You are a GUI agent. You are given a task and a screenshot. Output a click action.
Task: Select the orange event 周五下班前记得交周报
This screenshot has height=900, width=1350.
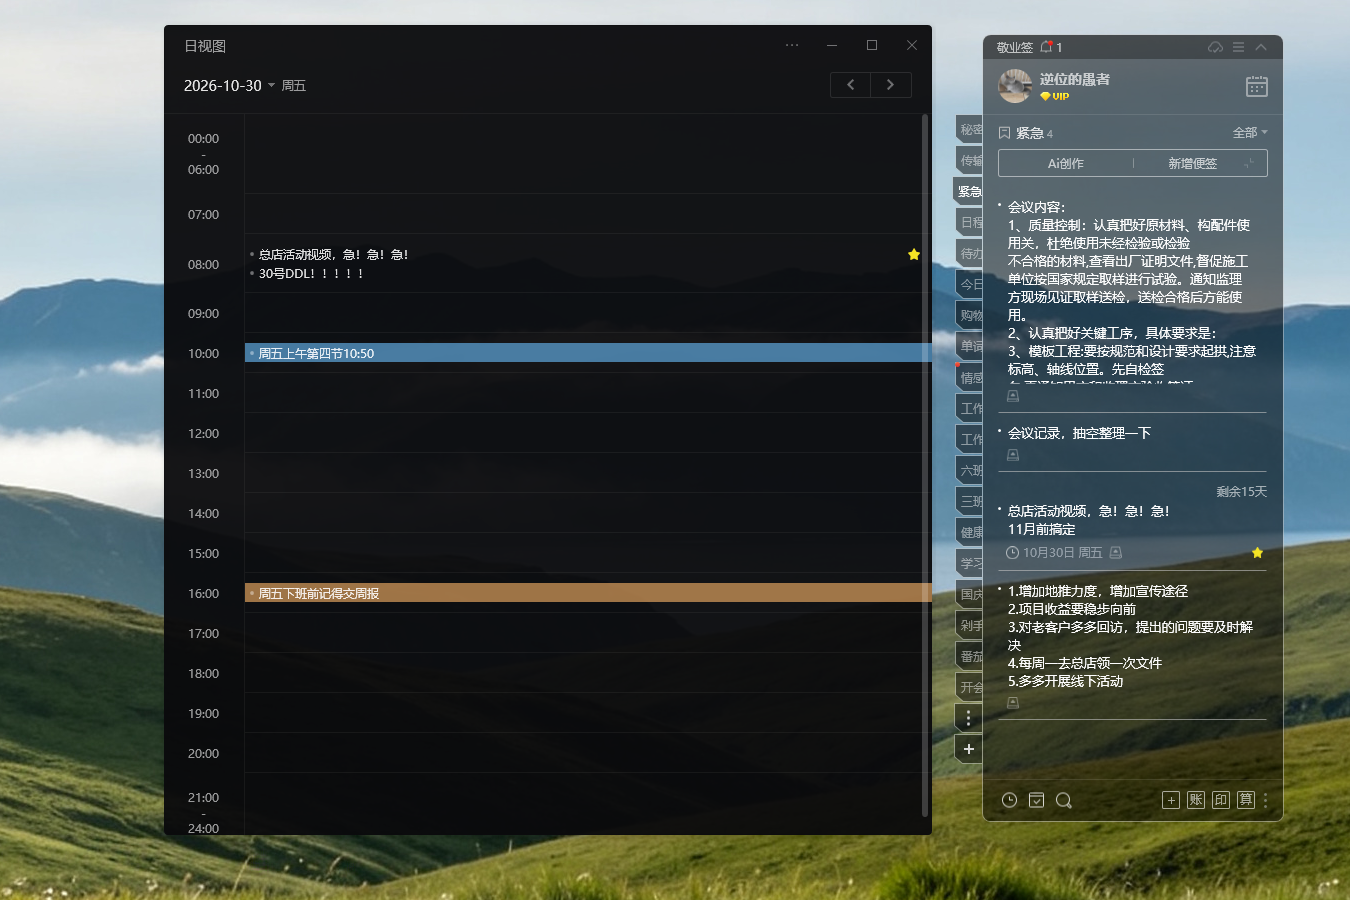tap(588, 593)
